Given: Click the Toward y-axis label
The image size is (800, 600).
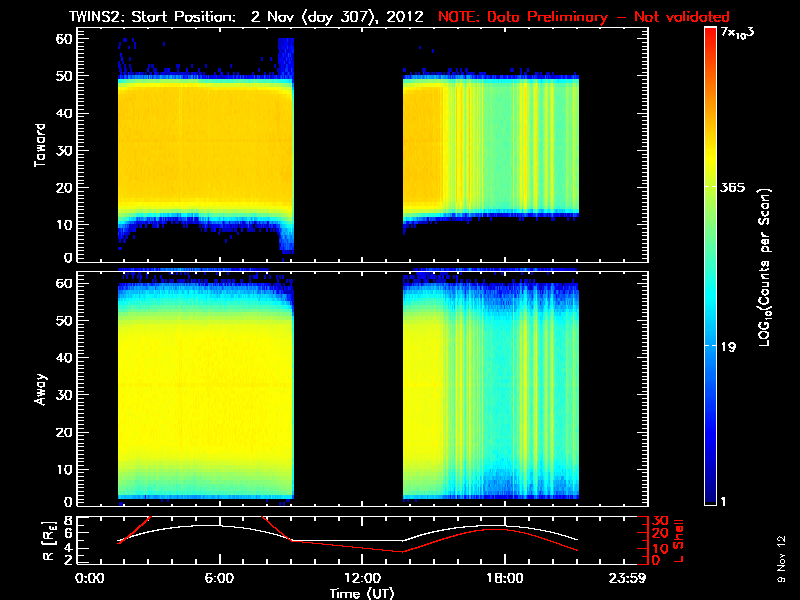Looking at the screenshot, I should click(x=41, y=144).
